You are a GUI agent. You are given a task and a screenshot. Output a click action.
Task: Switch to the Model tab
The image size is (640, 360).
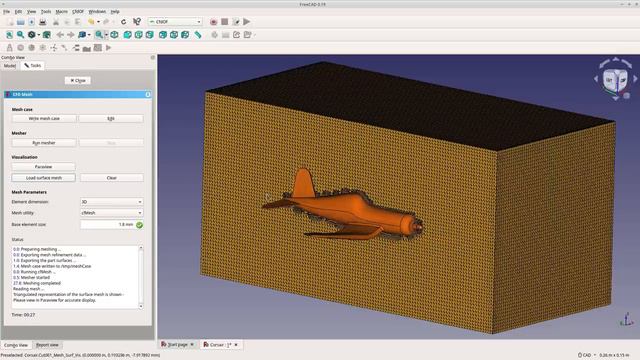[10, 66]
